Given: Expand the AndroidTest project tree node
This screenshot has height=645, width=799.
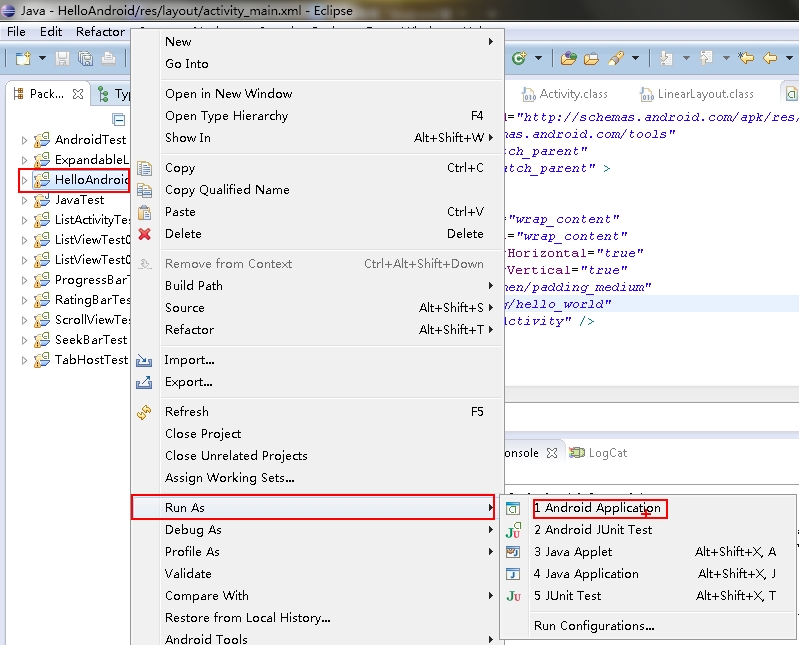Looking at the screenshot, I should pyautogui.click(x=25, y=140).
